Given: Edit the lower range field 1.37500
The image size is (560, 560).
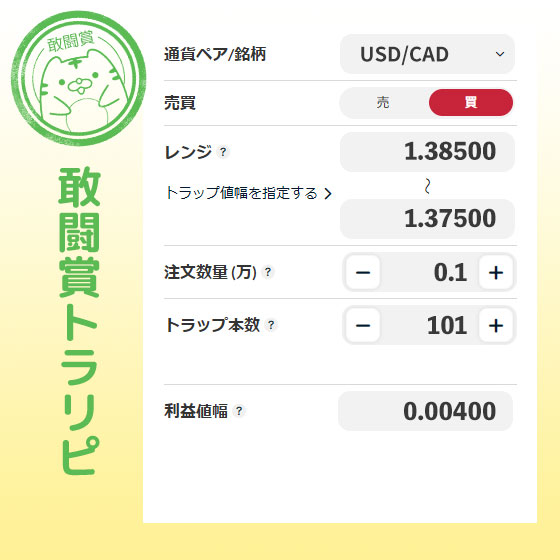Looking at the screenshot, I should (427, 219).
